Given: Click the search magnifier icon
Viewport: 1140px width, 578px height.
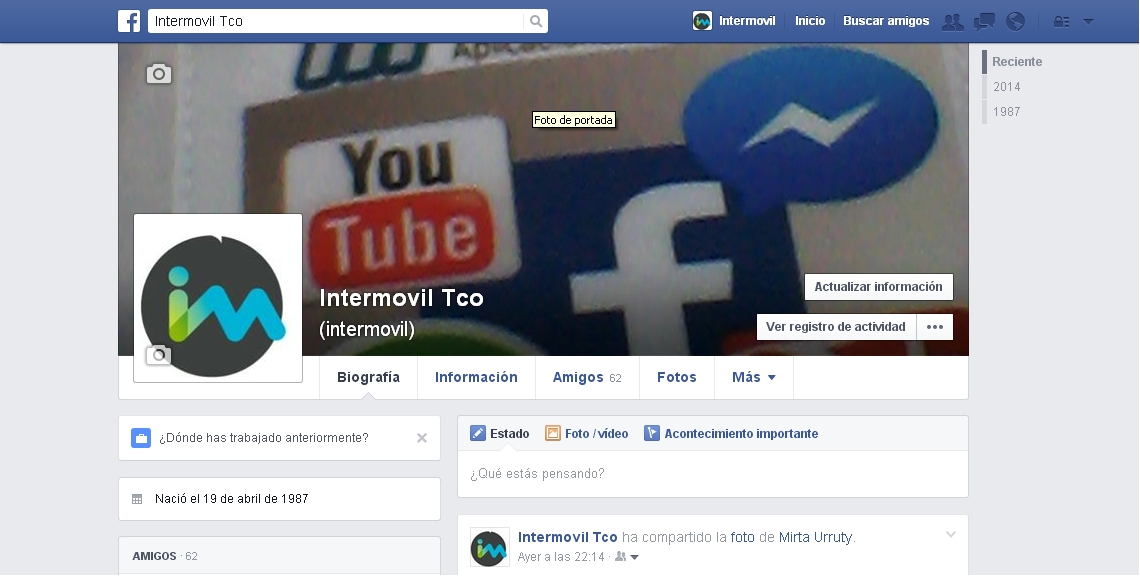Looking at the screenshot, I should coord(536,21).
